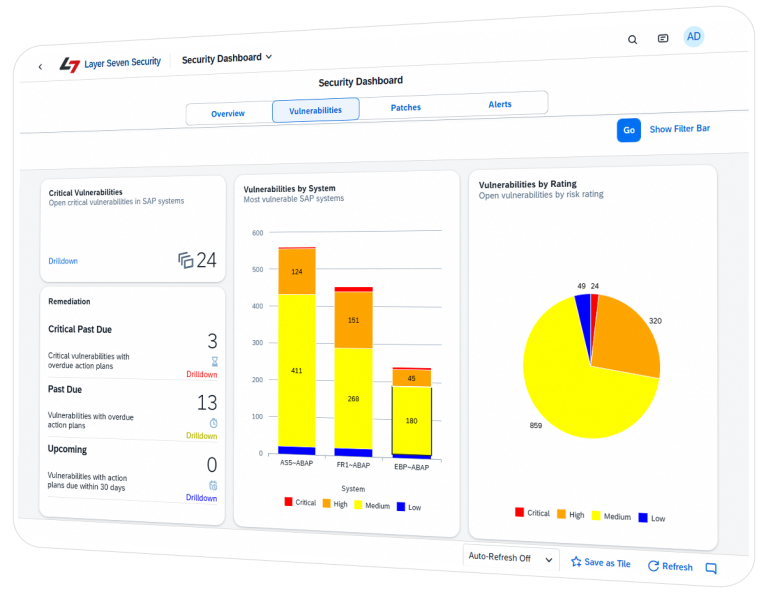768x594 pixels.
Task: Open the Patches tab
Action: (x=406, y=107)
